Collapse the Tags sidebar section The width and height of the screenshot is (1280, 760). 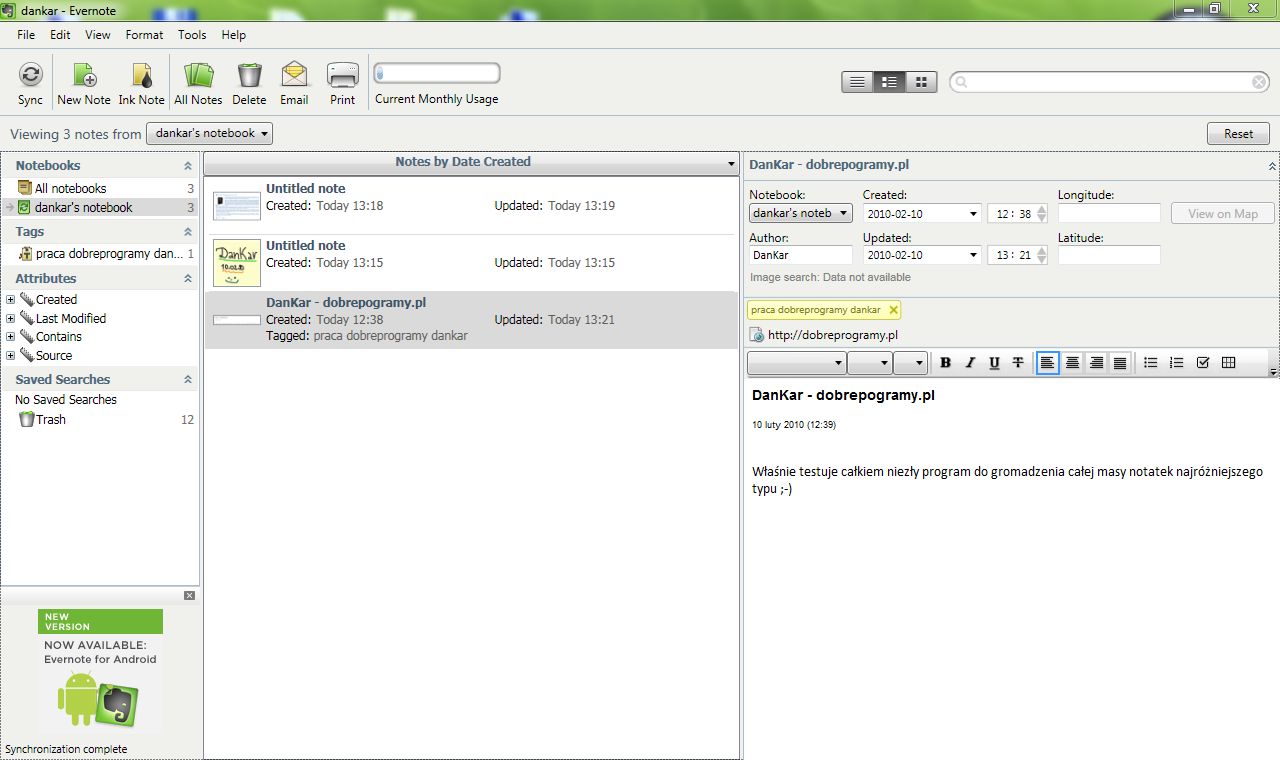(187, 232)
